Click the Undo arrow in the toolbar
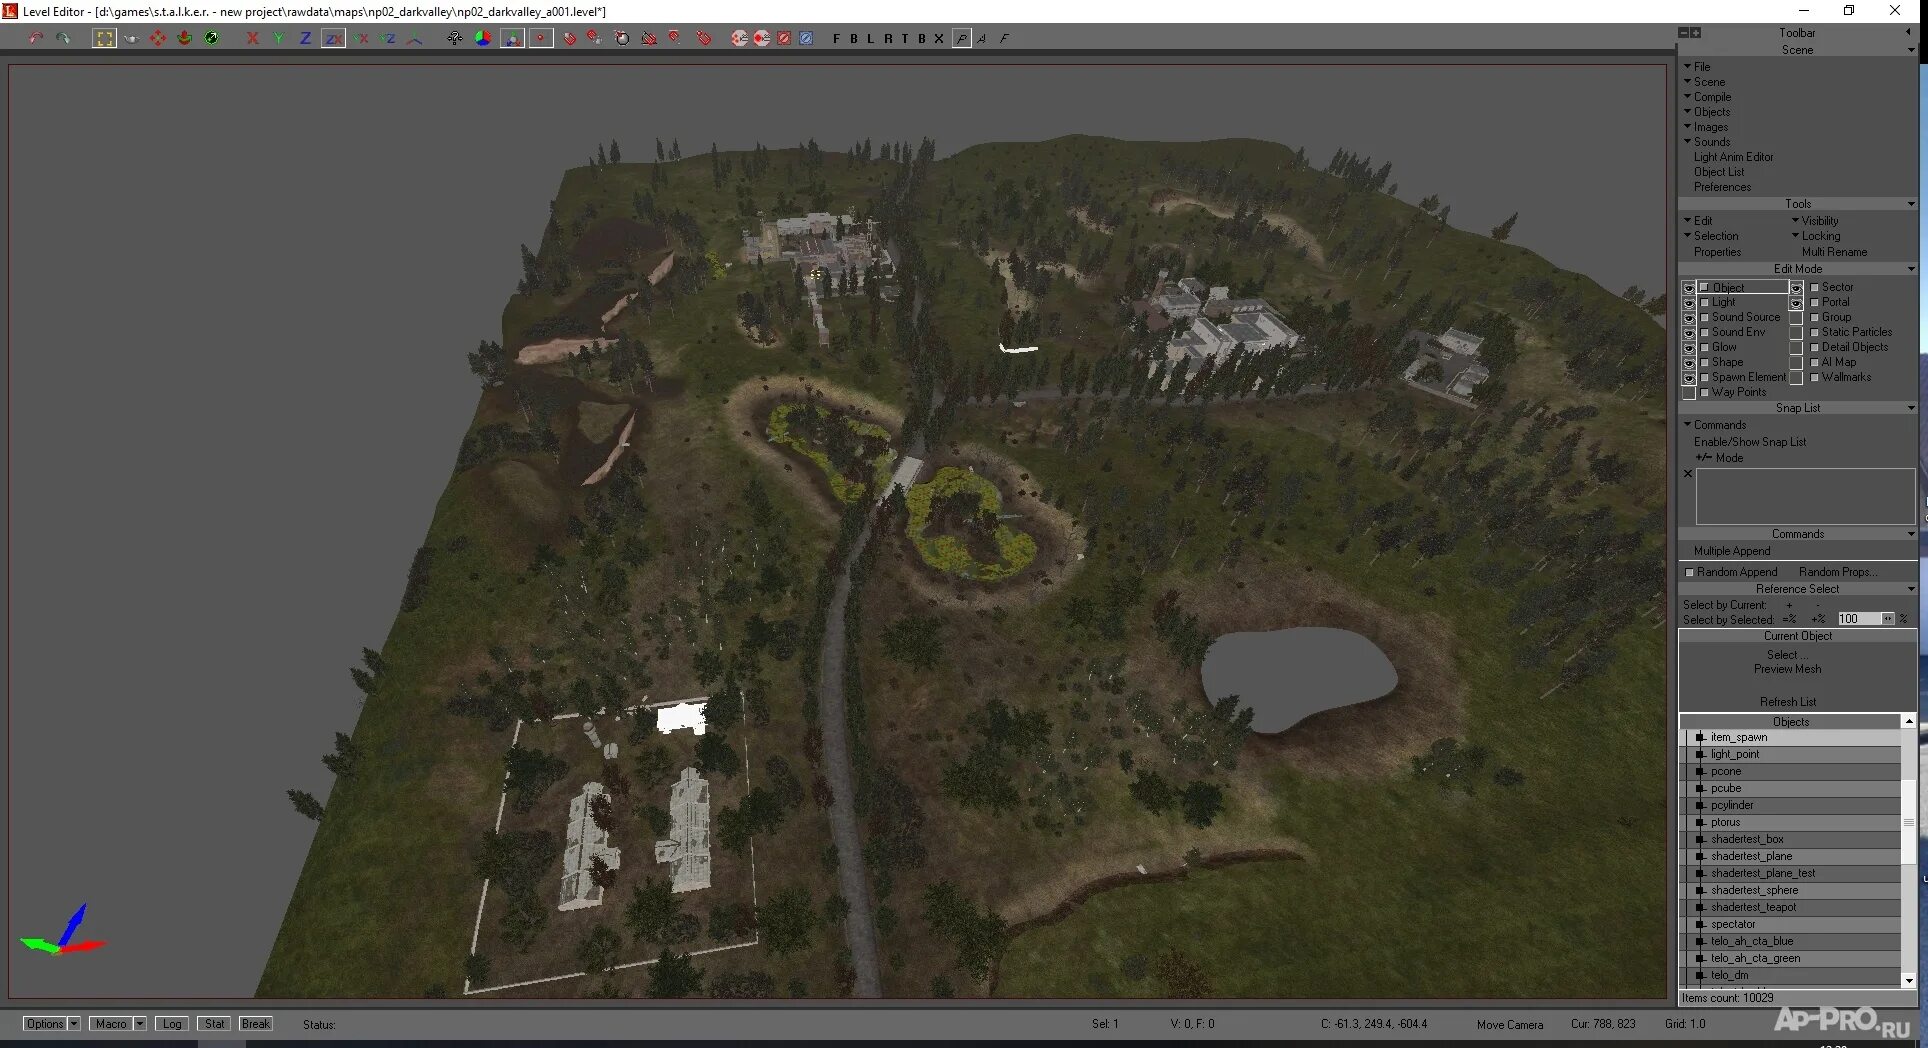The height and width of the screenshot is (1048, 1928). pos(36,38)
